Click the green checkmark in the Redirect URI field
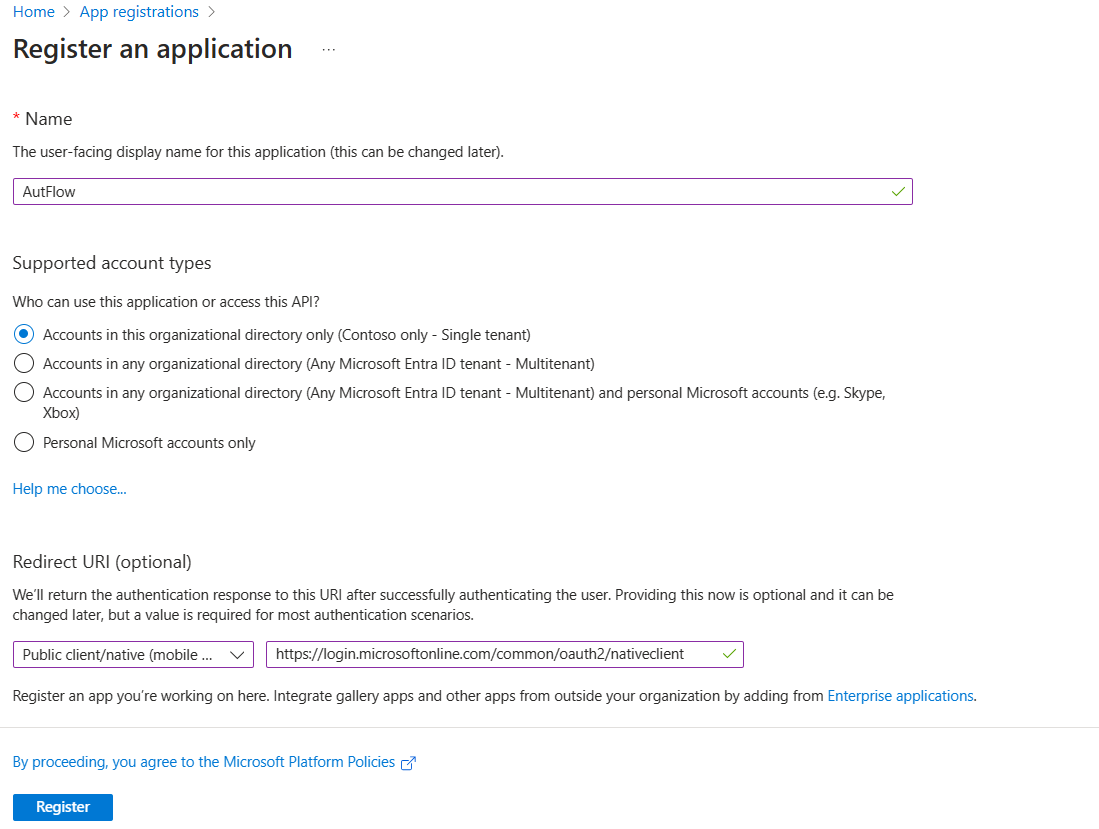 coord(728,654)
